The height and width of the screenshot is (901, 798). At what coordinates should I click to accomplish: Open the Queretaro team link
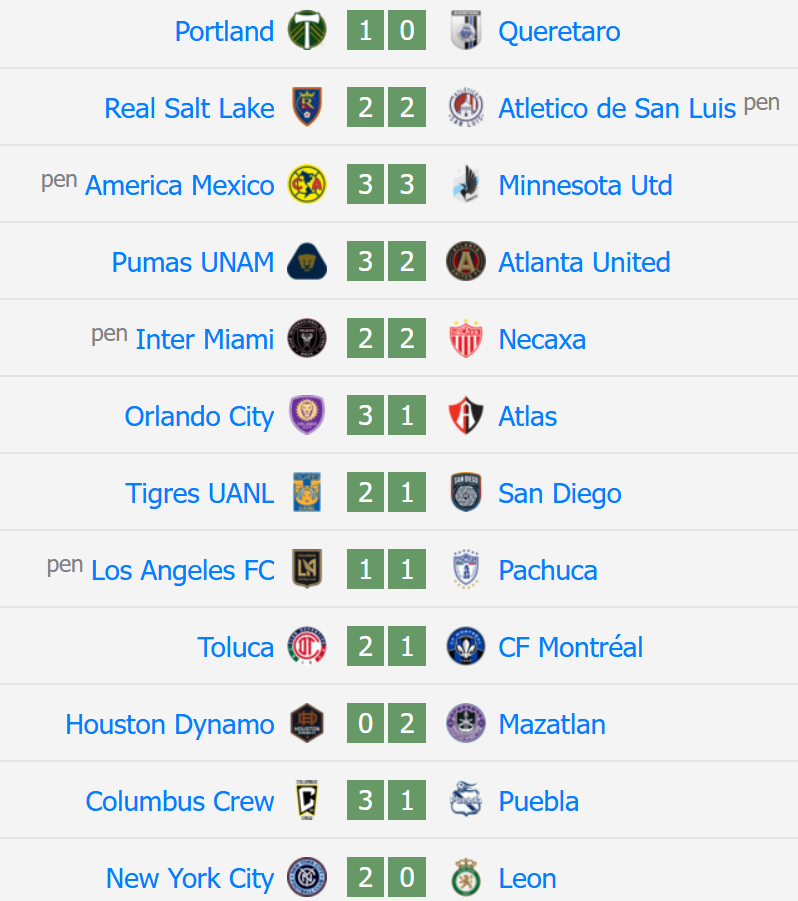coord(559,32)
